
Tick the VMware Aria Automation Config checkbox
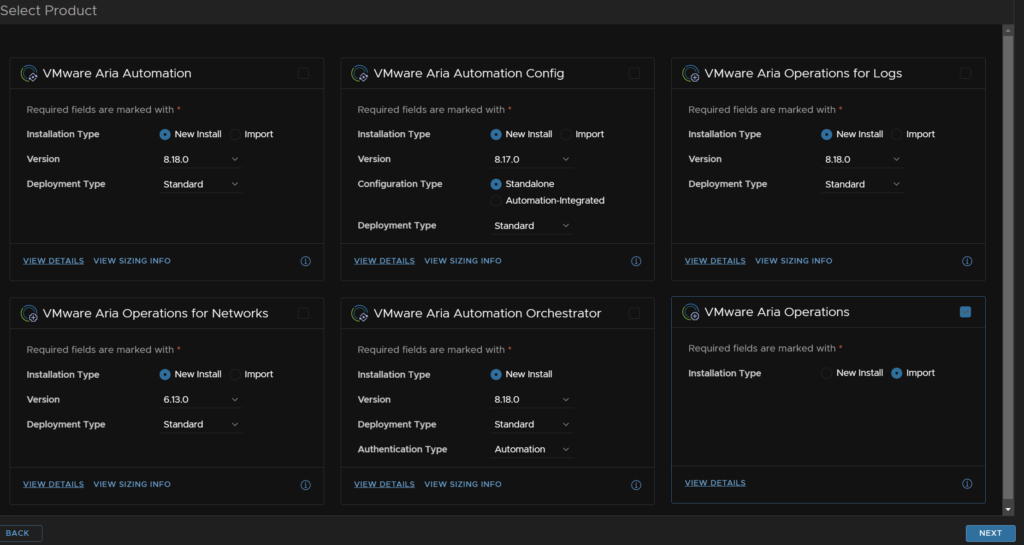[x=634, y=73]
